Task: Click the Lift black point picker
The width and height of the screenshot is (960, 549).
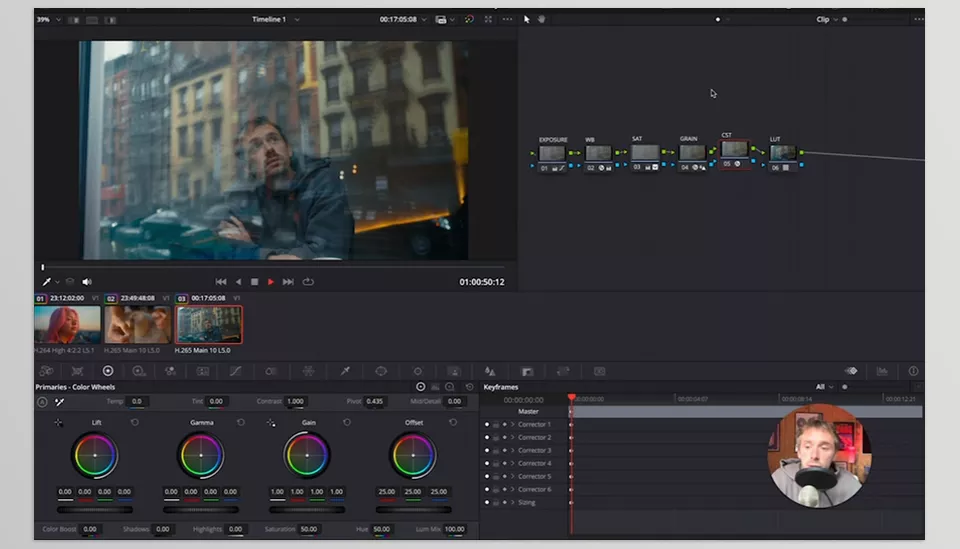Action: tap(58, 422)
